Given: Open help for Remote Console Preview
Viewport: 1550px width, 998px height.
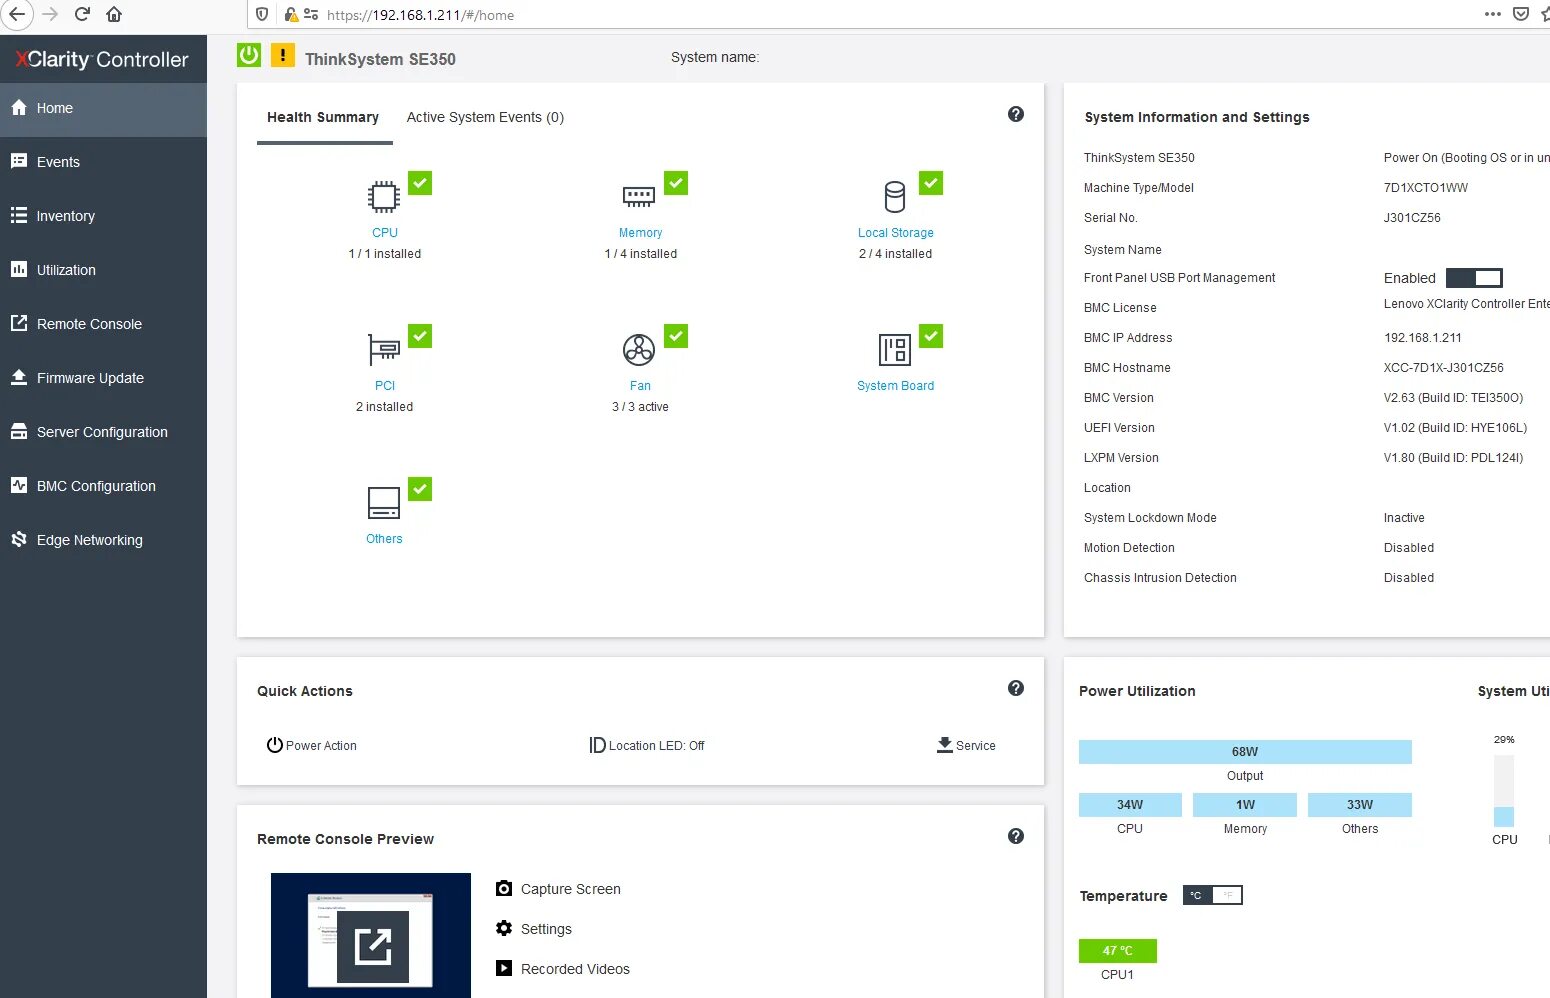Looking at the screenshot, I should [x=1016, y=836].
